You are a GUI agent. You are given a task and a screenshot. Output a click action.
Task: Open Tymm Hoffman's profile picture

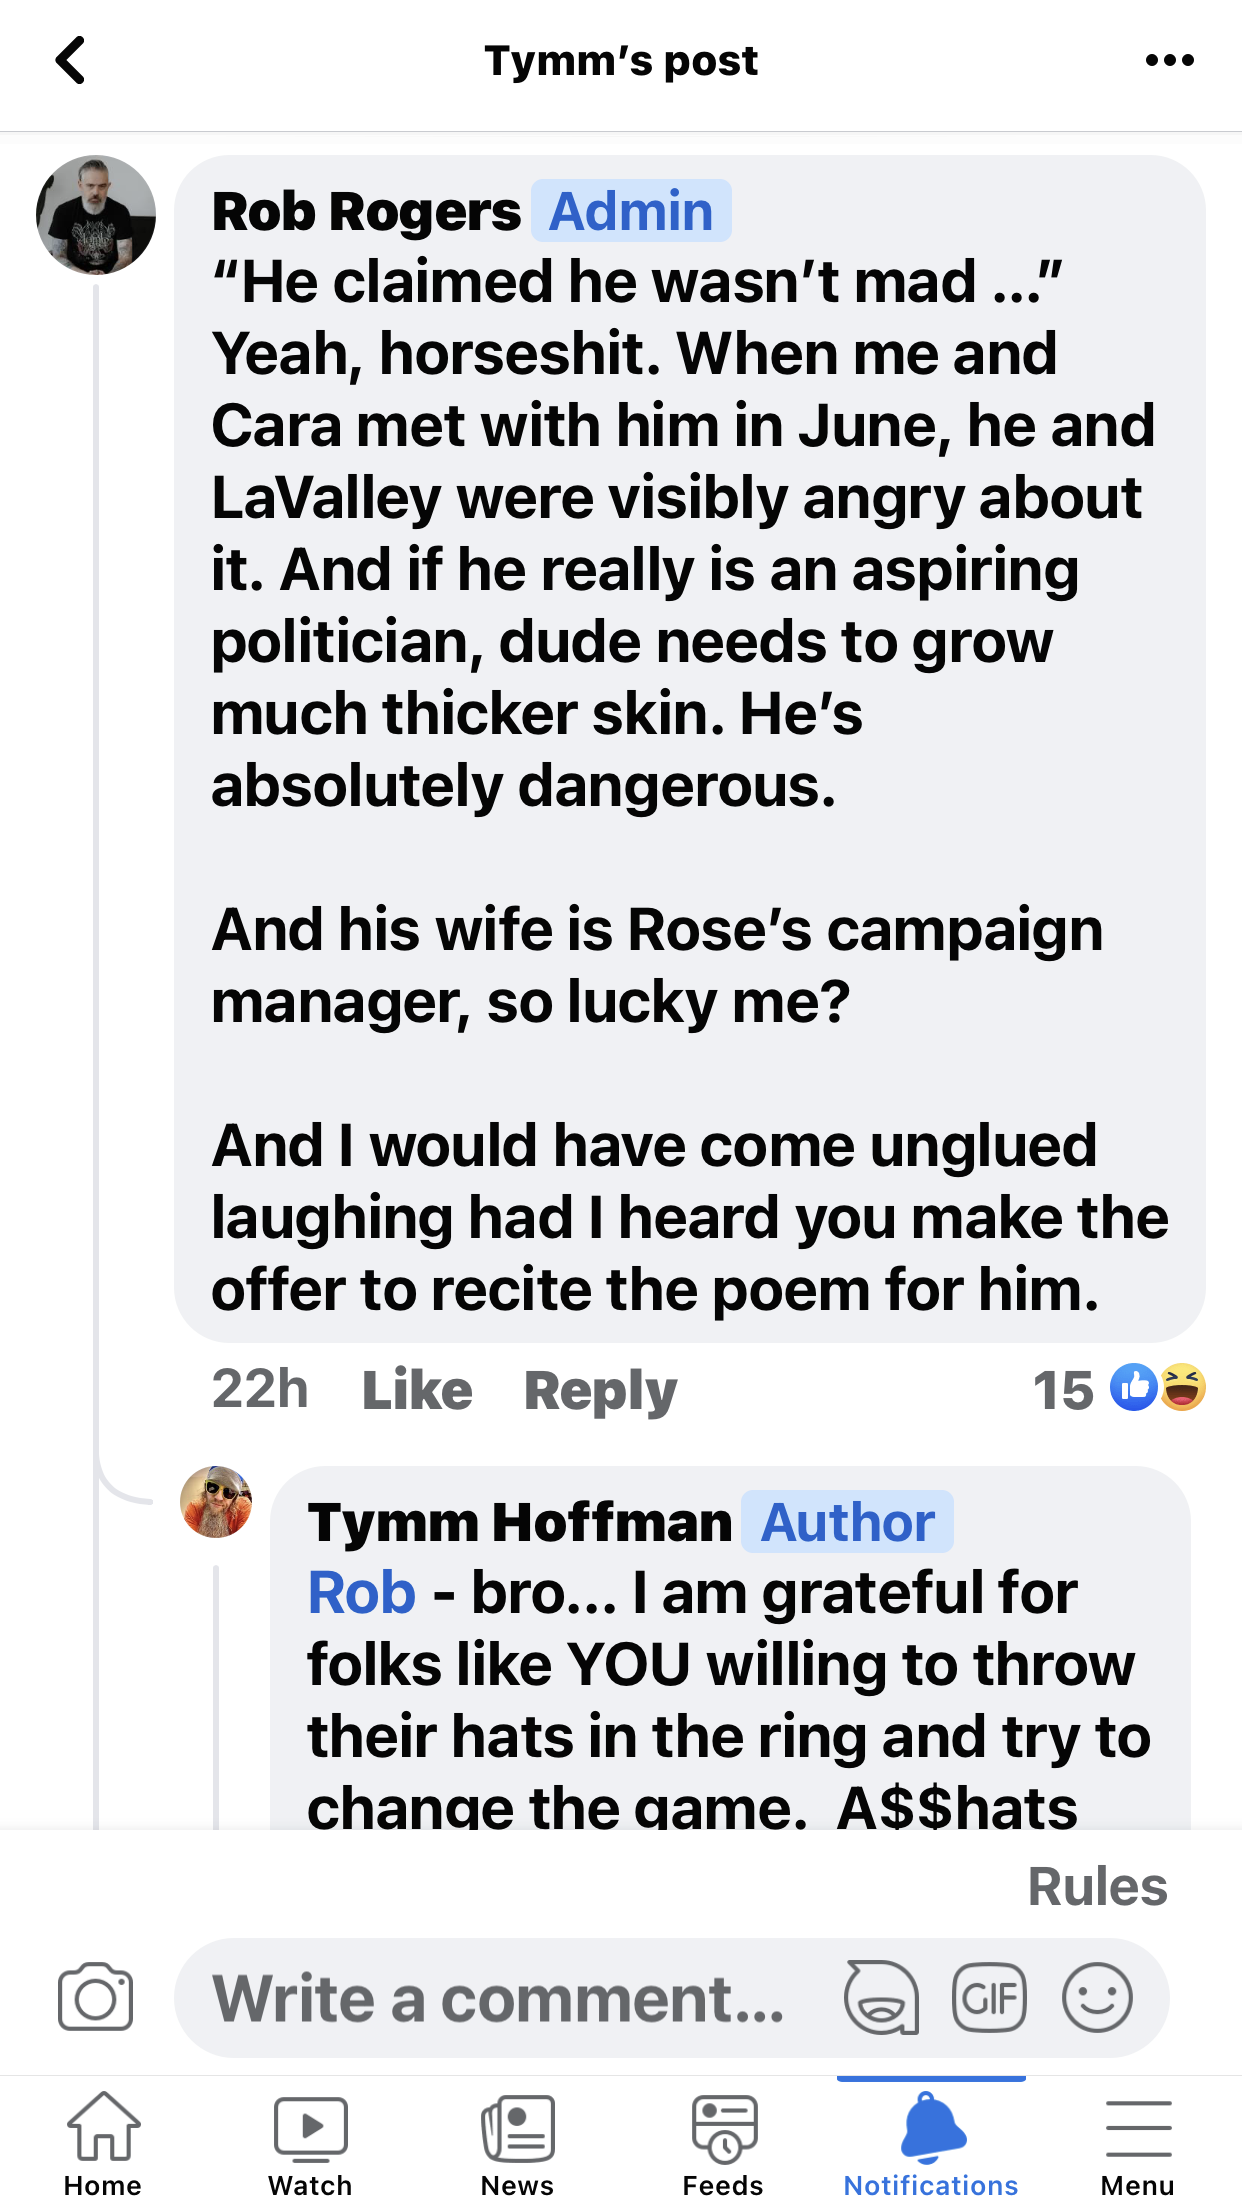(216, 1501)
